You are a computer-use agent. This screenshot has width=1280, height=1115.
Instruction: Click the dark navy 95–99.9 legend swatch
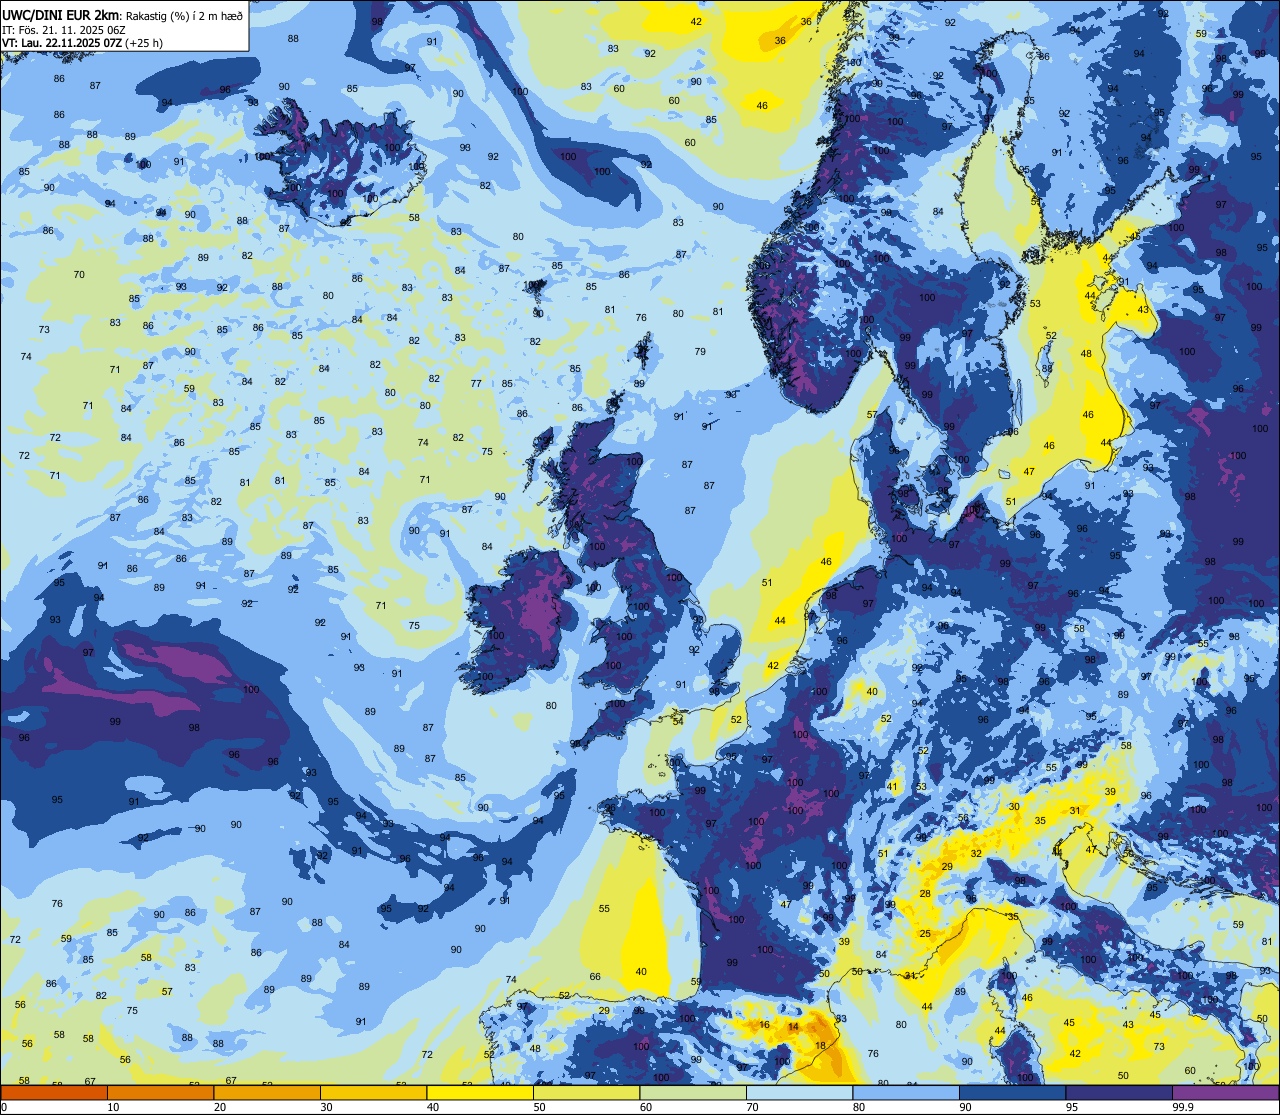[1119, 1092]
